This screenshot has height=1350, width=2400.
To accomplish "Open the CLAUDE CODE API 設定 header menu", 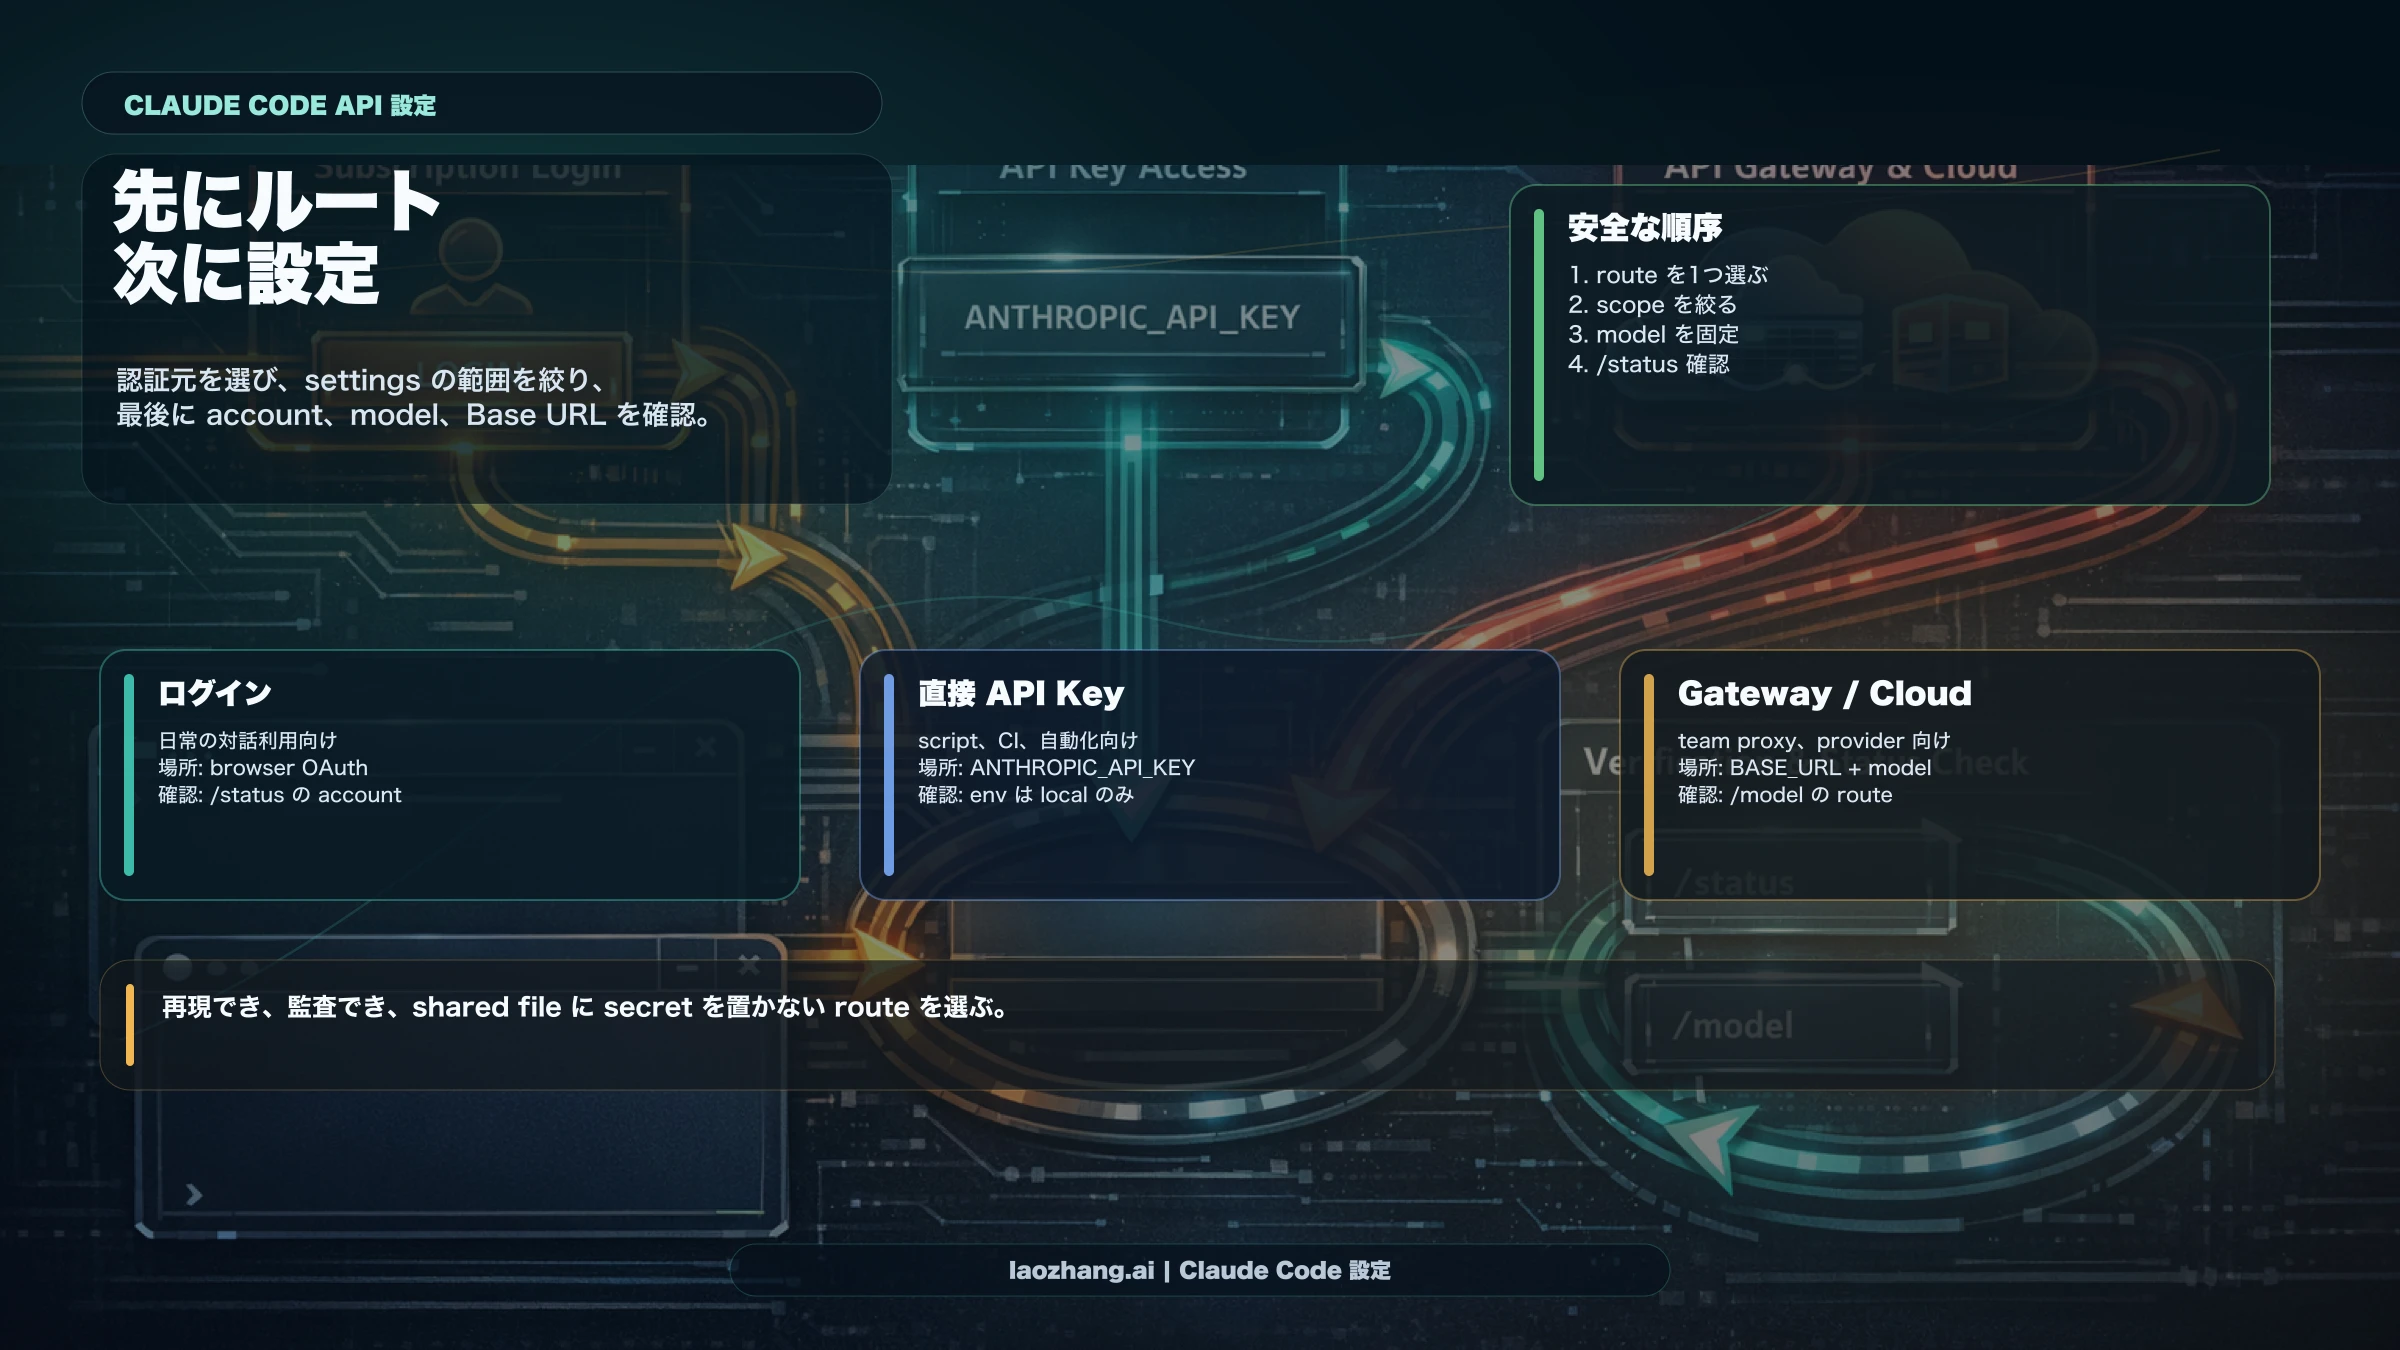I will point(281,105).
